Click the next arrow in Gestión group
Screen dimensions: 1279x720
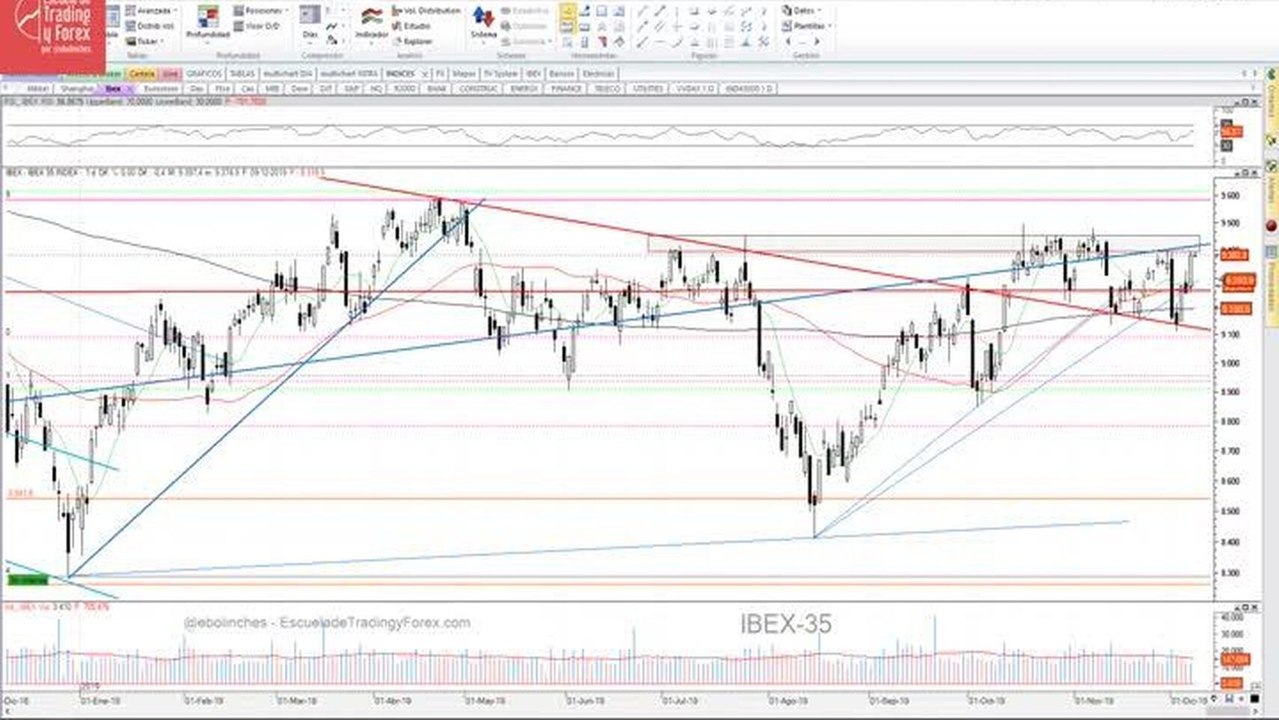tap(816, 41)
